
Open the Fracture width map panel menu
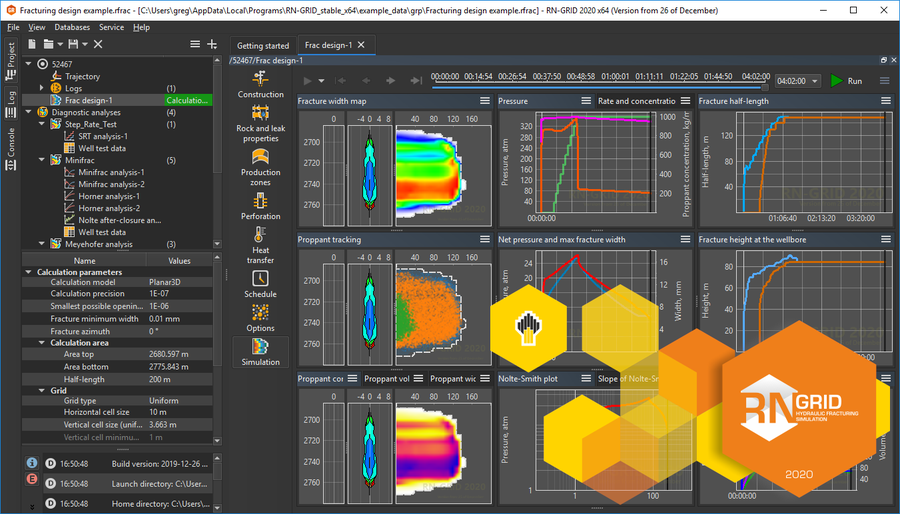(485, 101)
